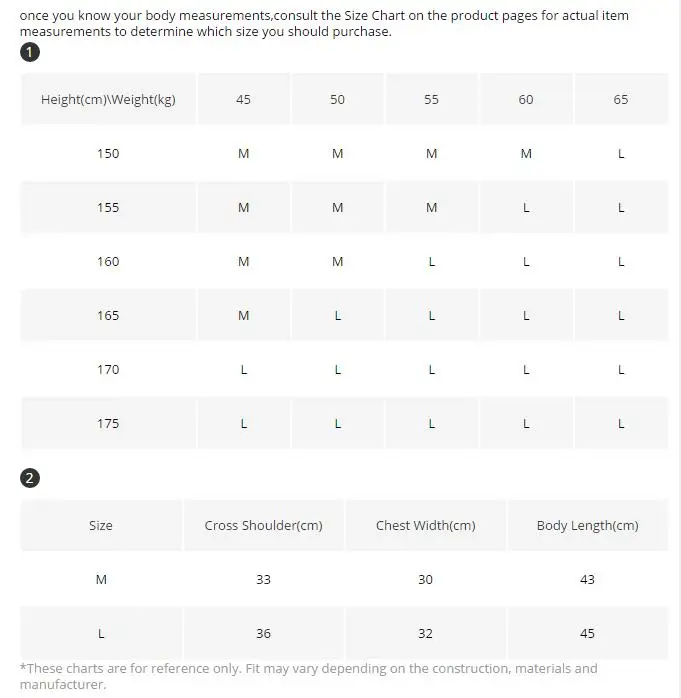Click the number 2 circle icon
Screen dimensions: 681x698
point(30,478)
